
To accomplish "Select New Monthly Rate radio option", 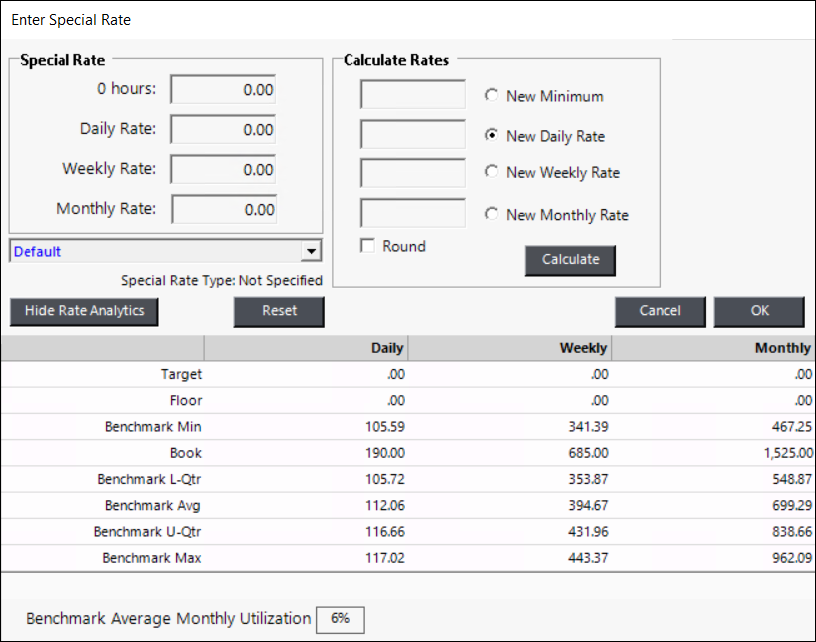I will [x=491, y=214].
